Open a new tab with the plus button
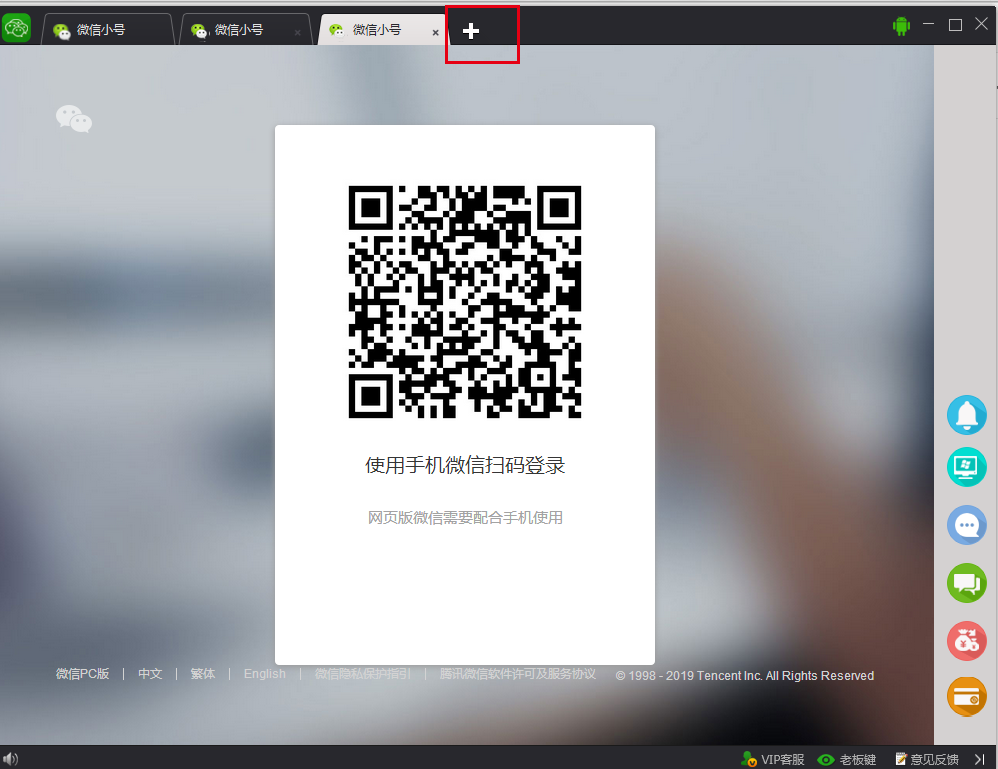The width and height of the screenshot is (998, 769). pos(470,31)
